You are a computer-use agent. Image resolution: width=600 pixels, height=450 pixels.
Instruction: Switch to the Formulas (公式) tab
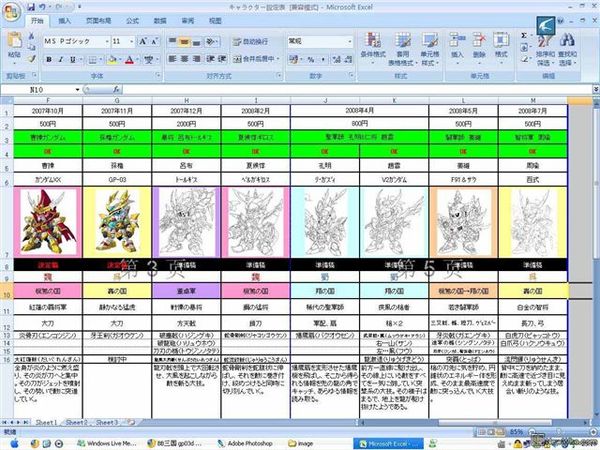[x=132, y=21]
